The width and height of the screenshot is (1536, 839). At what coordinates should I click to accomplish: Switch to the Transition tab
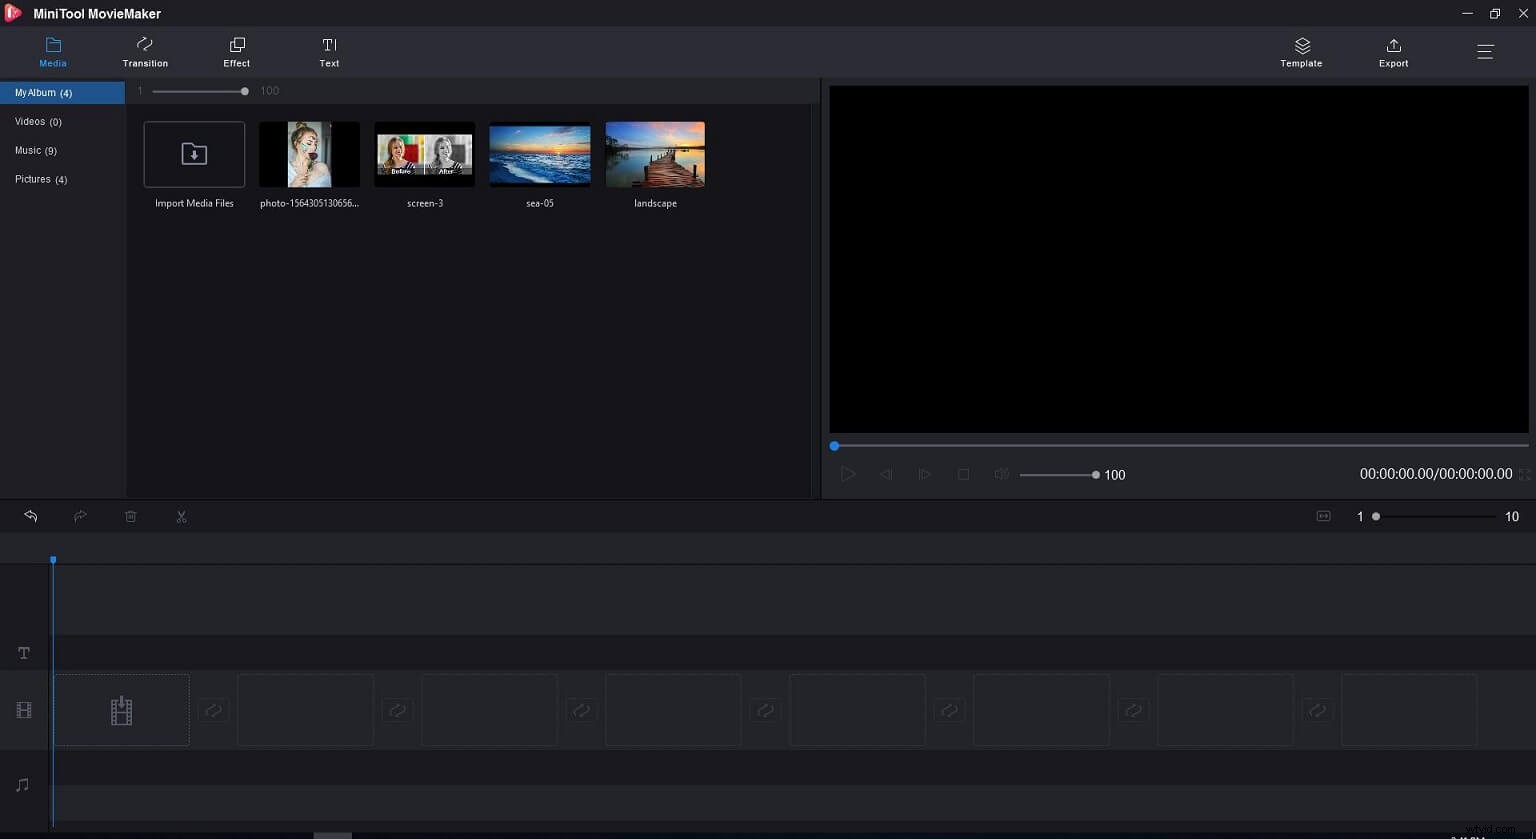click(144, 51)
